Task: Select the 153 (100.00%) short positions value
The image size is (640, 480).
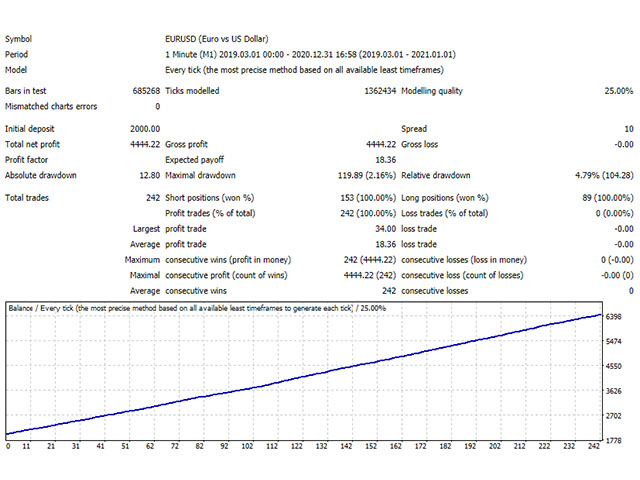Action: click(x=368, y=198)
